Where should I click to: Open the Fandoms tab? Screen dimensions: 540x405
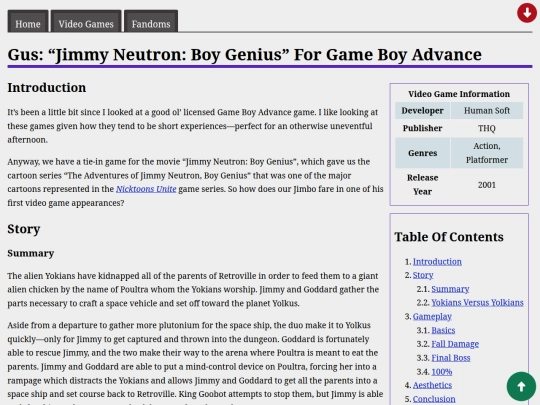tap(151, 21)
